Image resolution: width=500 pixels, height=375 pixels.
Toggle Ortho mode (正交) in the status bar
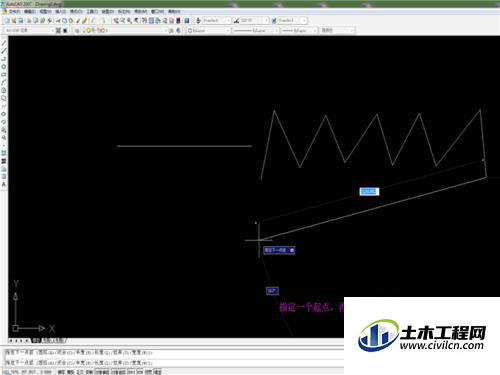[80, 372]
